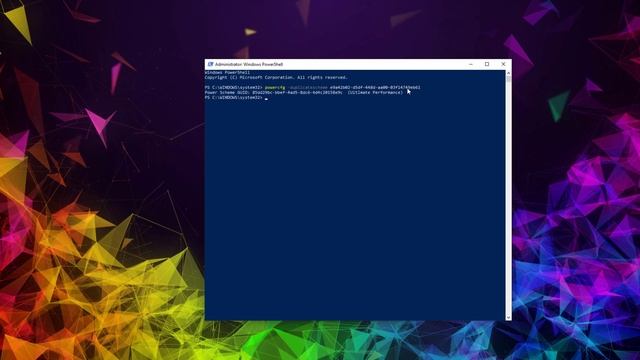Click the '(Ultimate Performance)' output text

coord(375,93)
